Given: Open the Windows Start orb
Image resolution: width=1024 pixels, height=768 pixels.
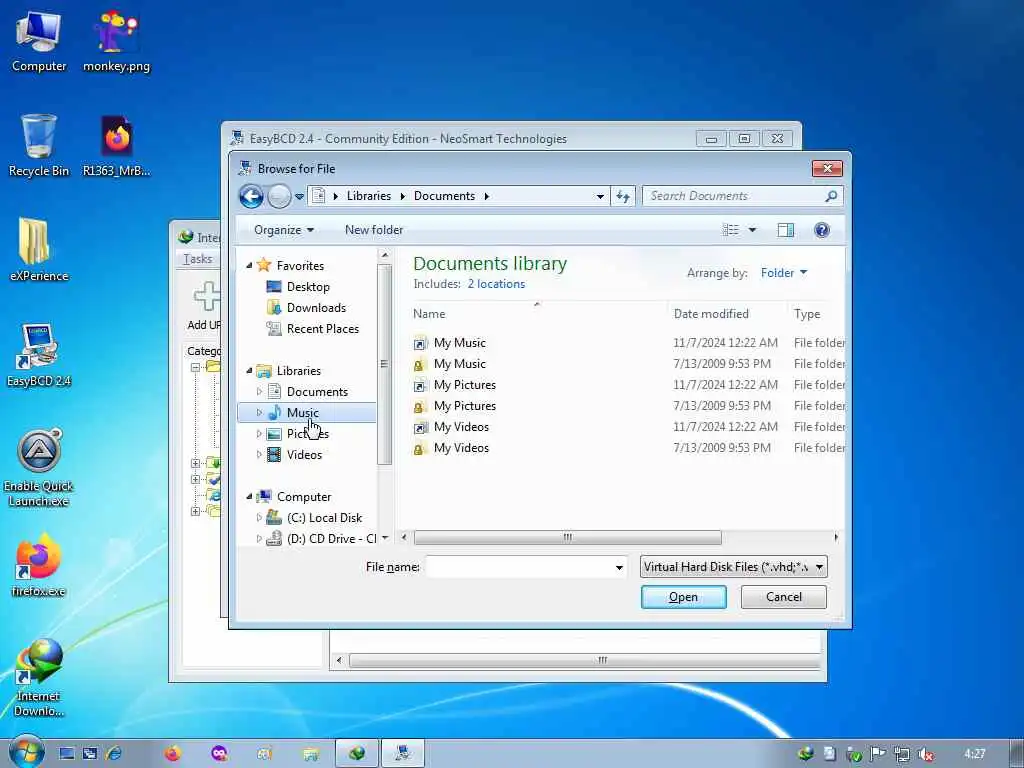Looking at the screenshot, I should click(x=27, y=752).
